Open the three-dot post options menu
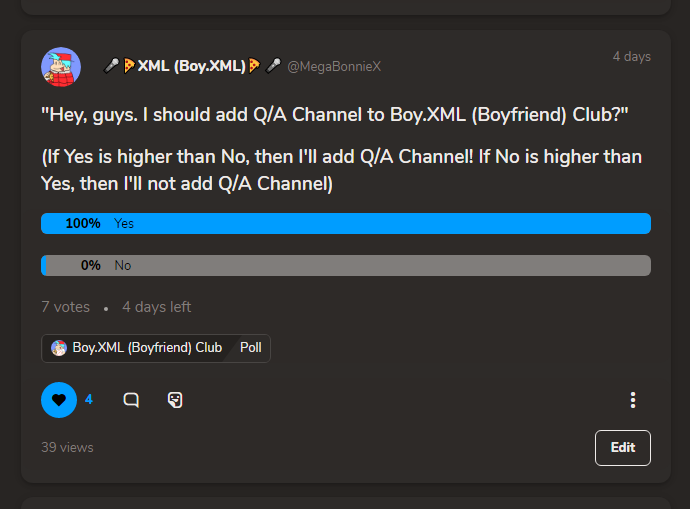Screen dimensions: 690x509 [633, 400]
